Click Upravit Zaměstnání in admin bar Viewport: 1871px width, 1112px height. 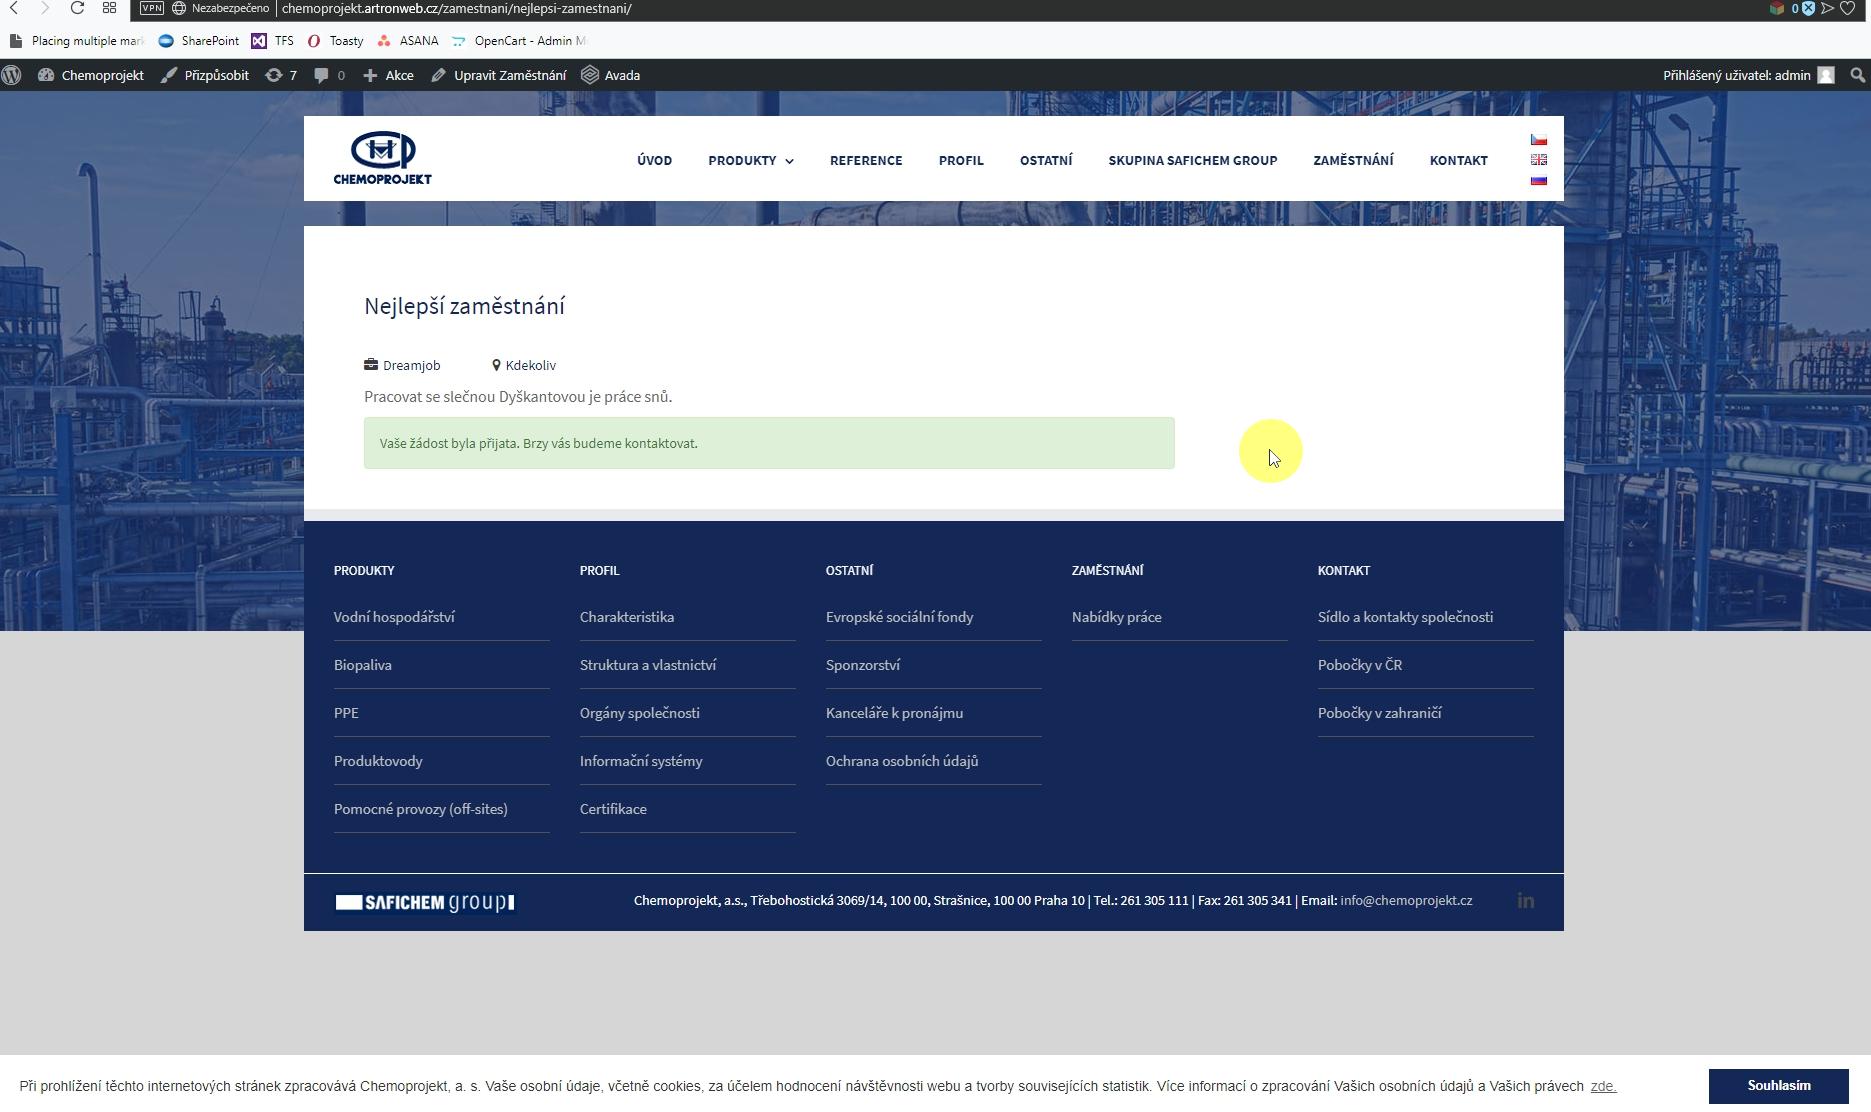tap(499, 75)
